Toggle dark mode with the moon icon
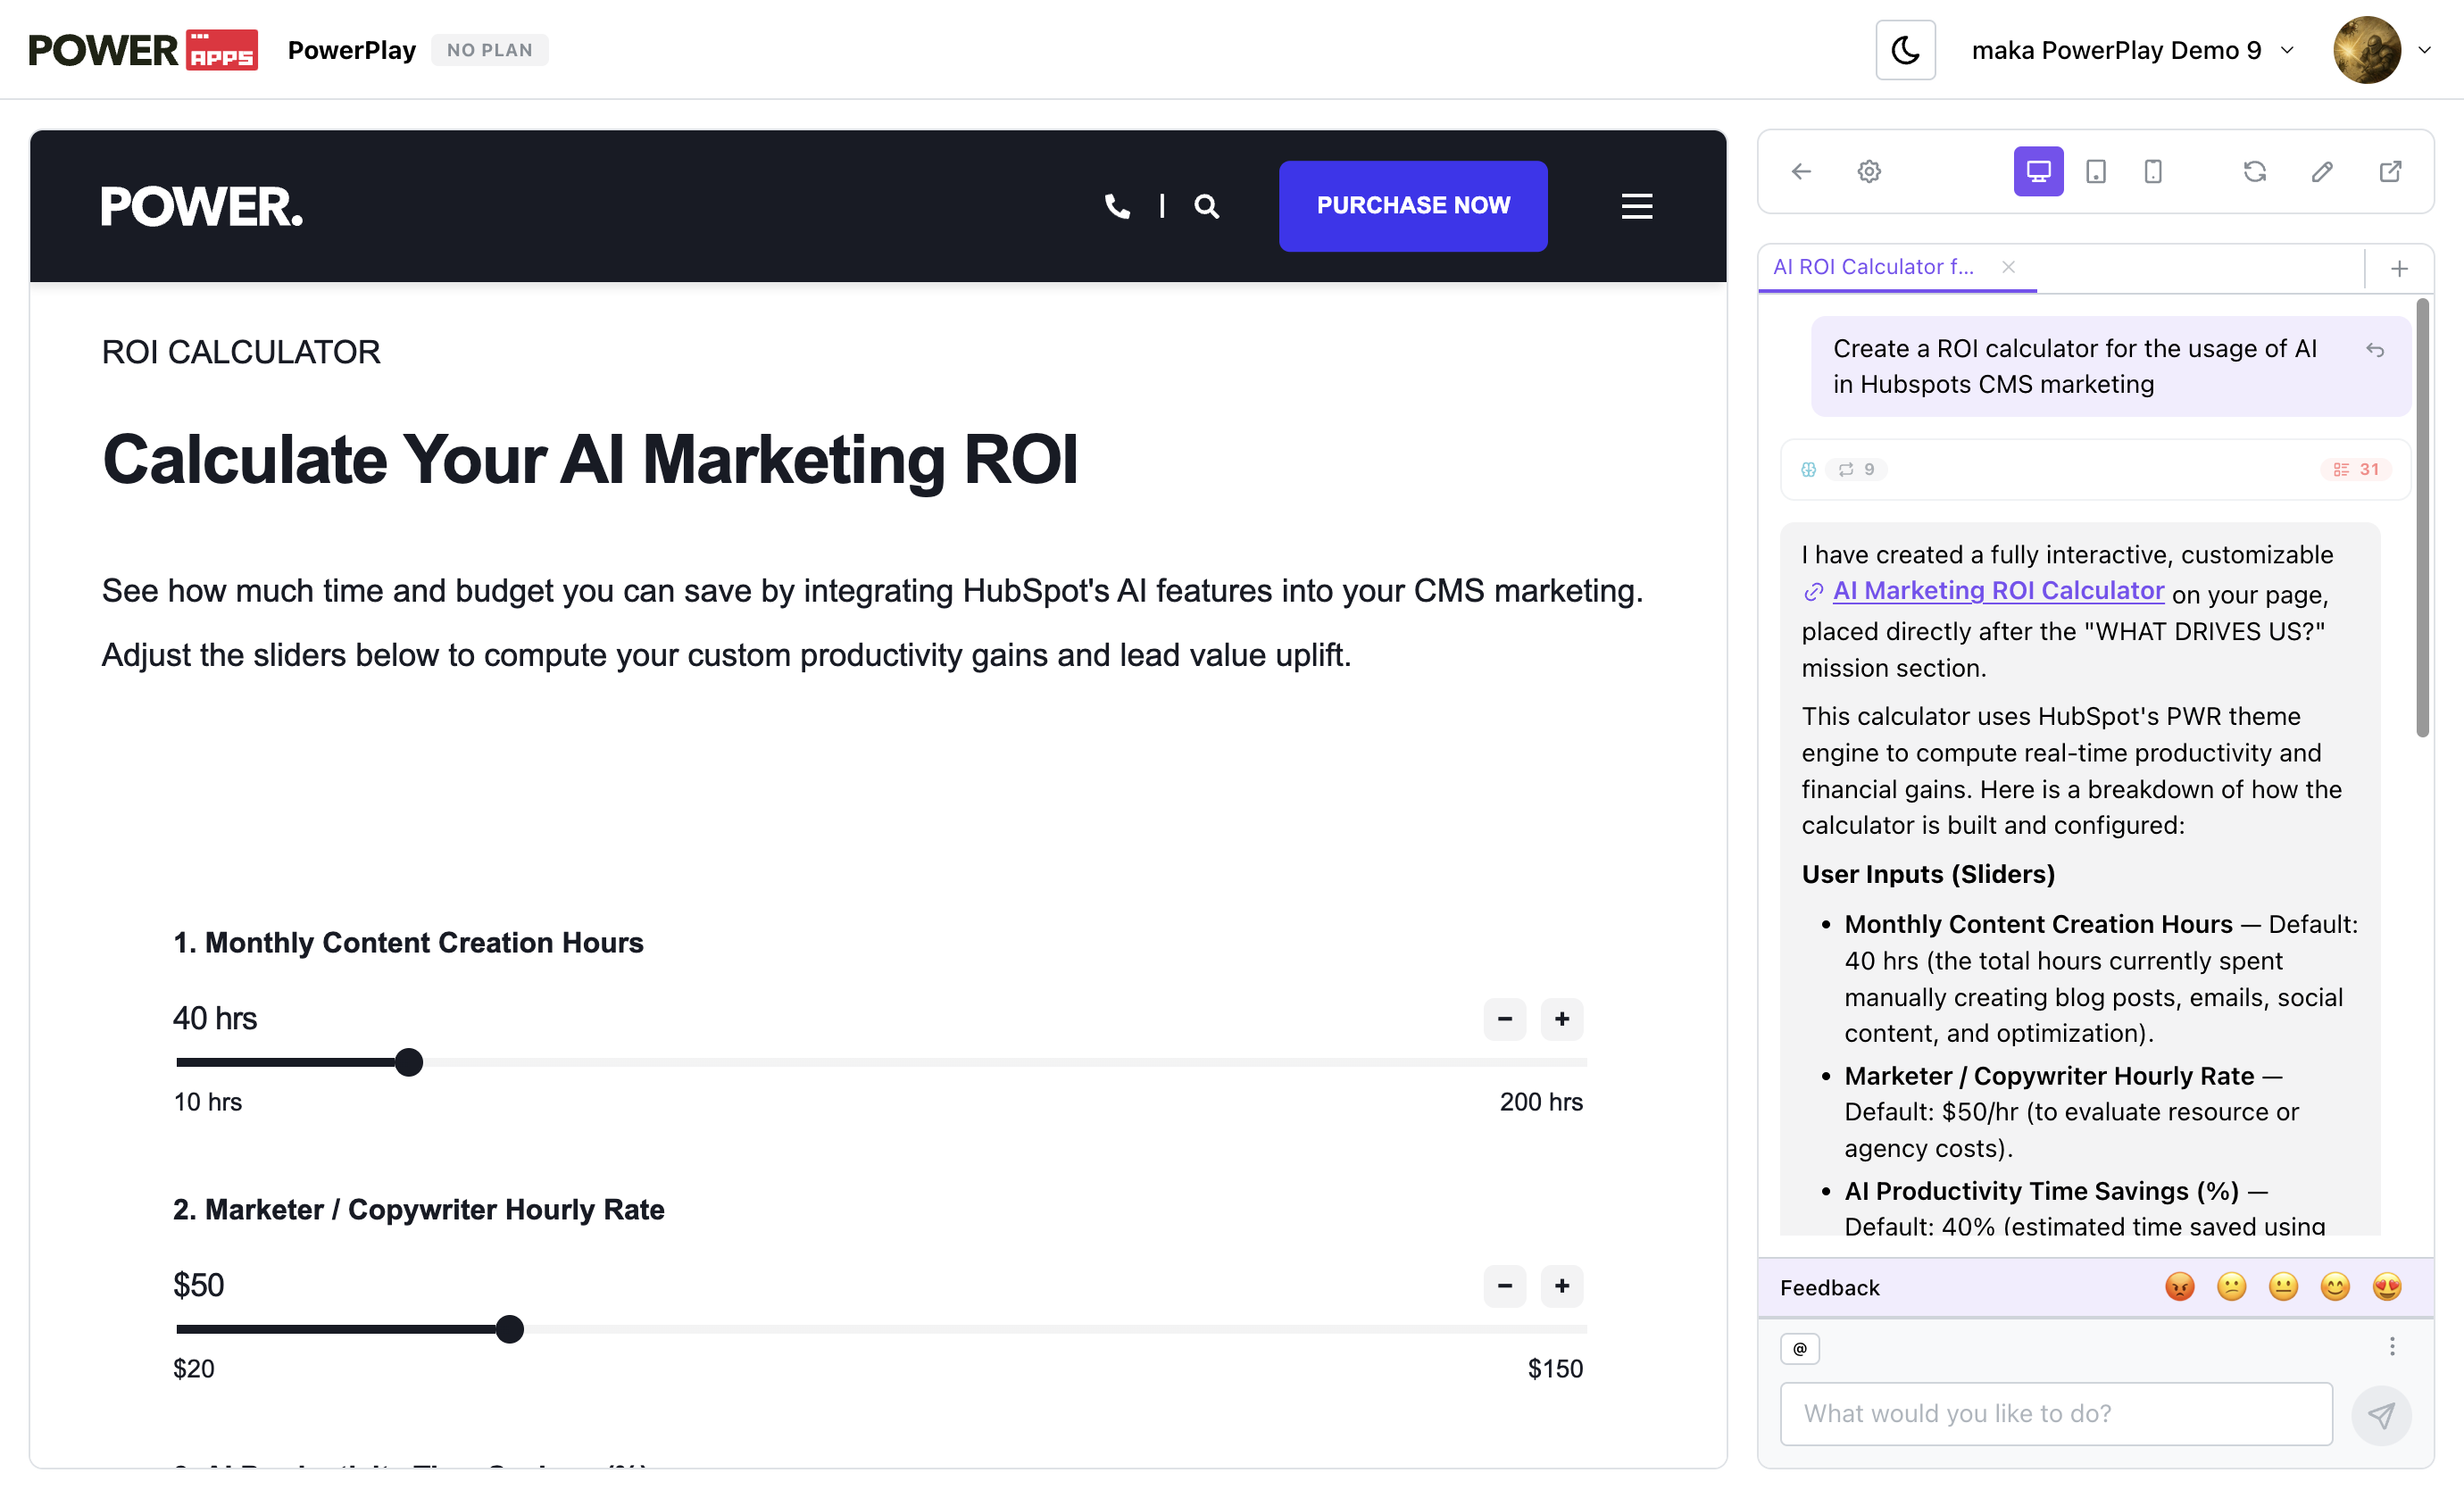This screenshot has height=1498, width=2464. pyautogui.click(x=1905, y=50)
